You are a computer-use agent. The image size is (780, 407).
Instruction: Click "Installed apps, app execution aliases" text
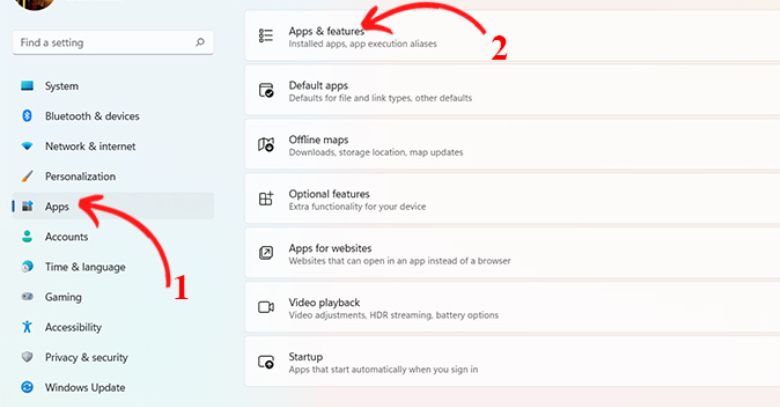[363, 44]
